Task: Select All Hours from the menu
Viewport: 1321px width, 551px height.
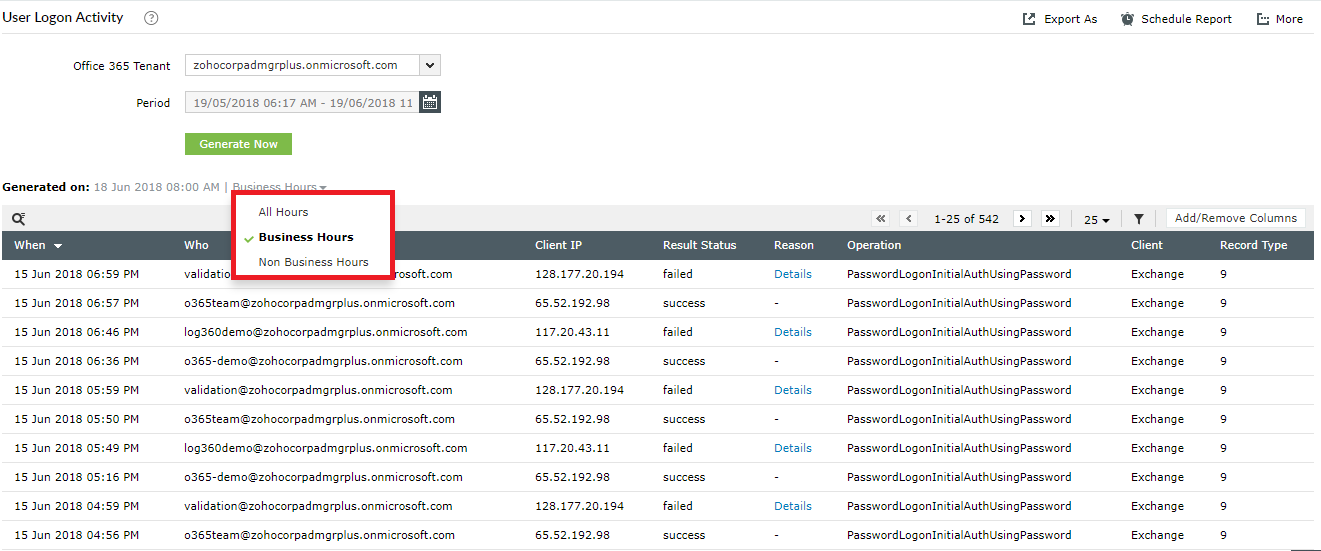Action: tap(283, 212)
